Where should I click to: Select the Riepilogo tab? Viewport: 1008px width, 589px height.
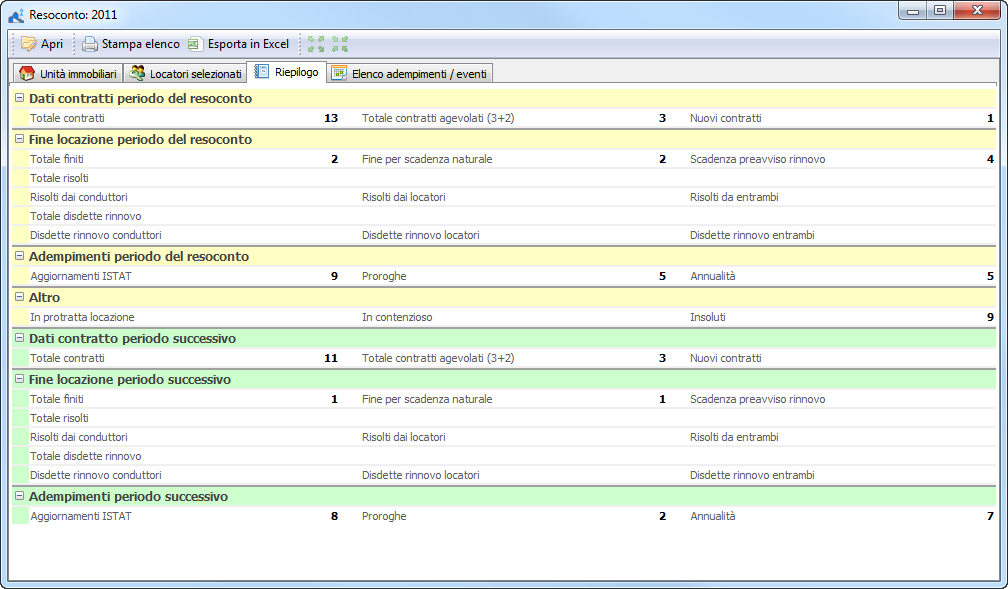pos(287,71)
